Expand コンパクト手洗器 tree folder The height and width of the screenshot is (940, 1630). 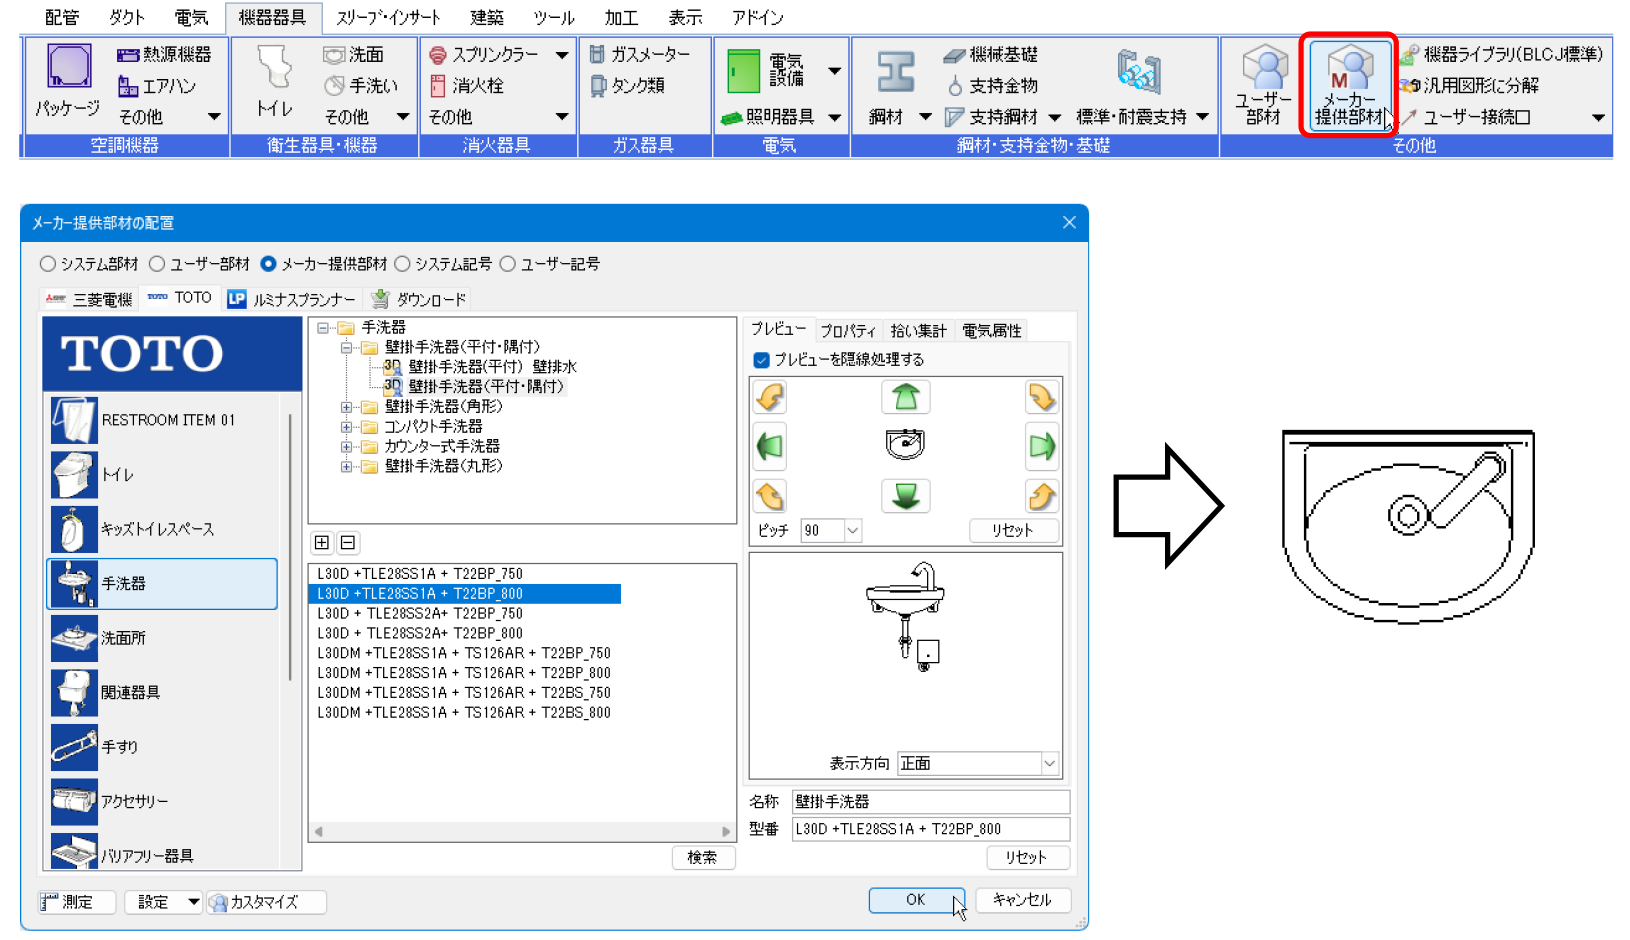346,427
